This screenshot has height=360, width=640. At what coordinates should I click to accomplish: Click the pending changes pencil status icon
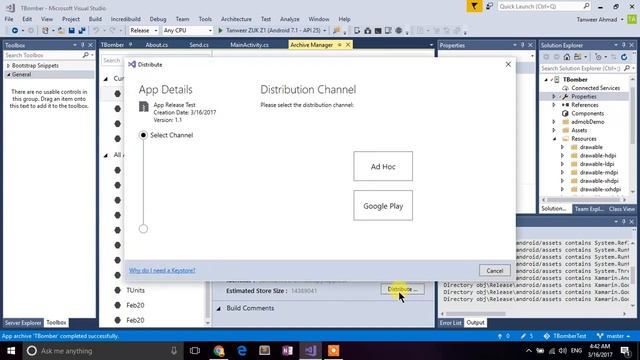527,336
